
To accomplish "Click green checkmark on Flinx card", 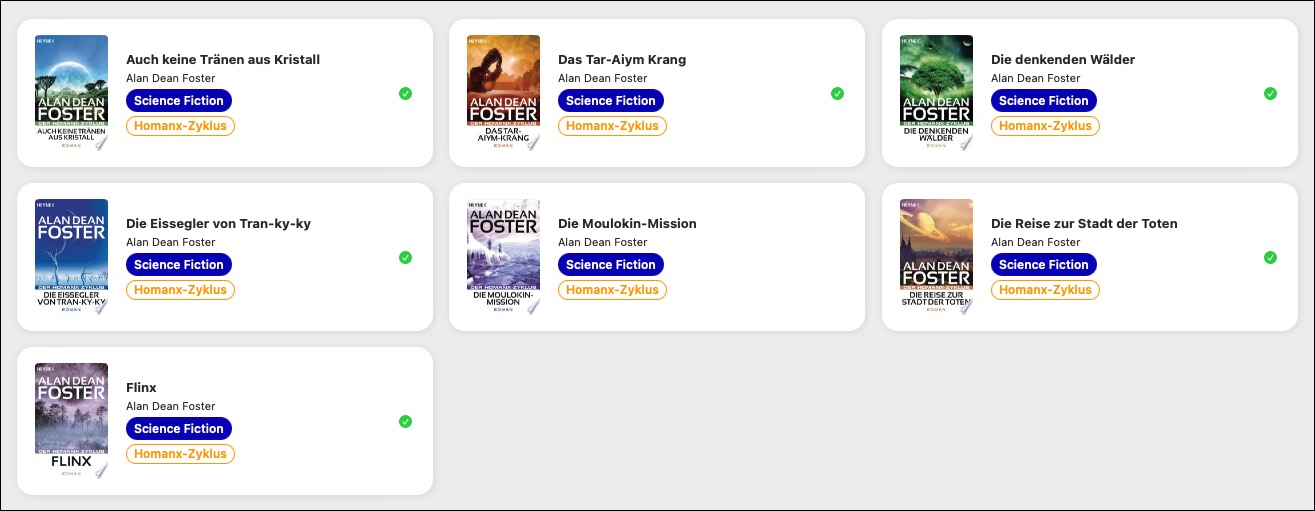I will click(405, 421).
